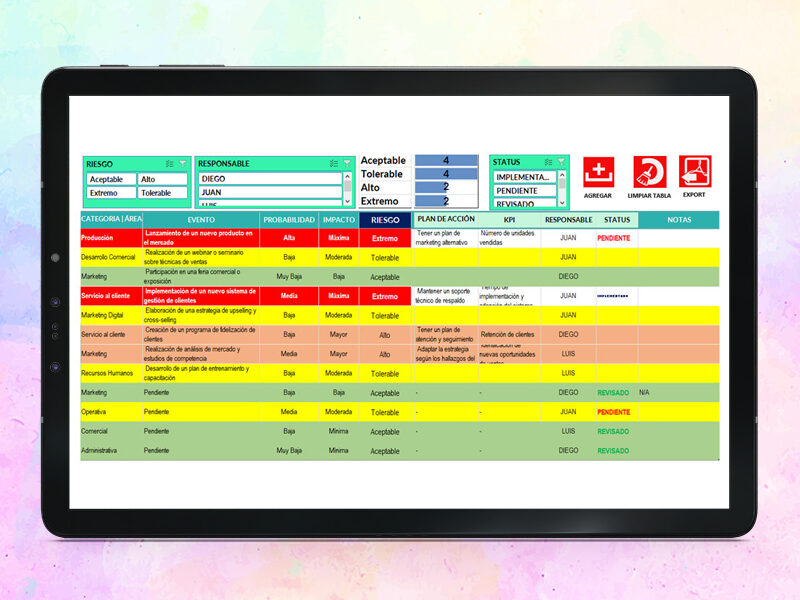Select the PENDIENTE status in the Producción row
Screen dimensions: 800x600
[617, 238]
